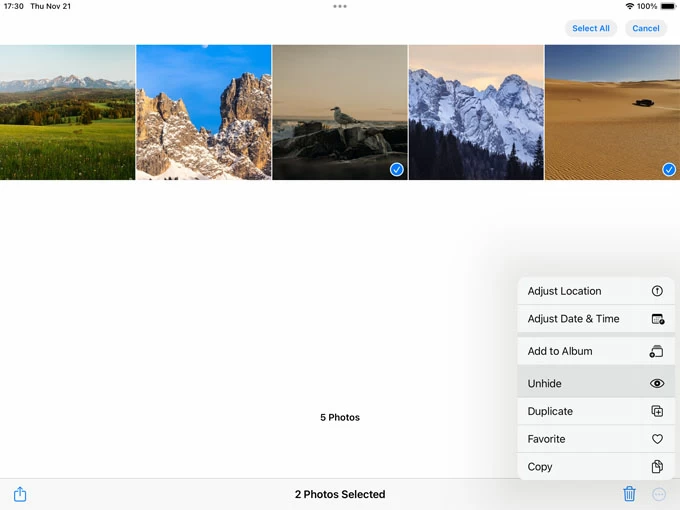Tap the Cancel button
This screenshot has width=680, height=510.
click(x=646, y=28)
